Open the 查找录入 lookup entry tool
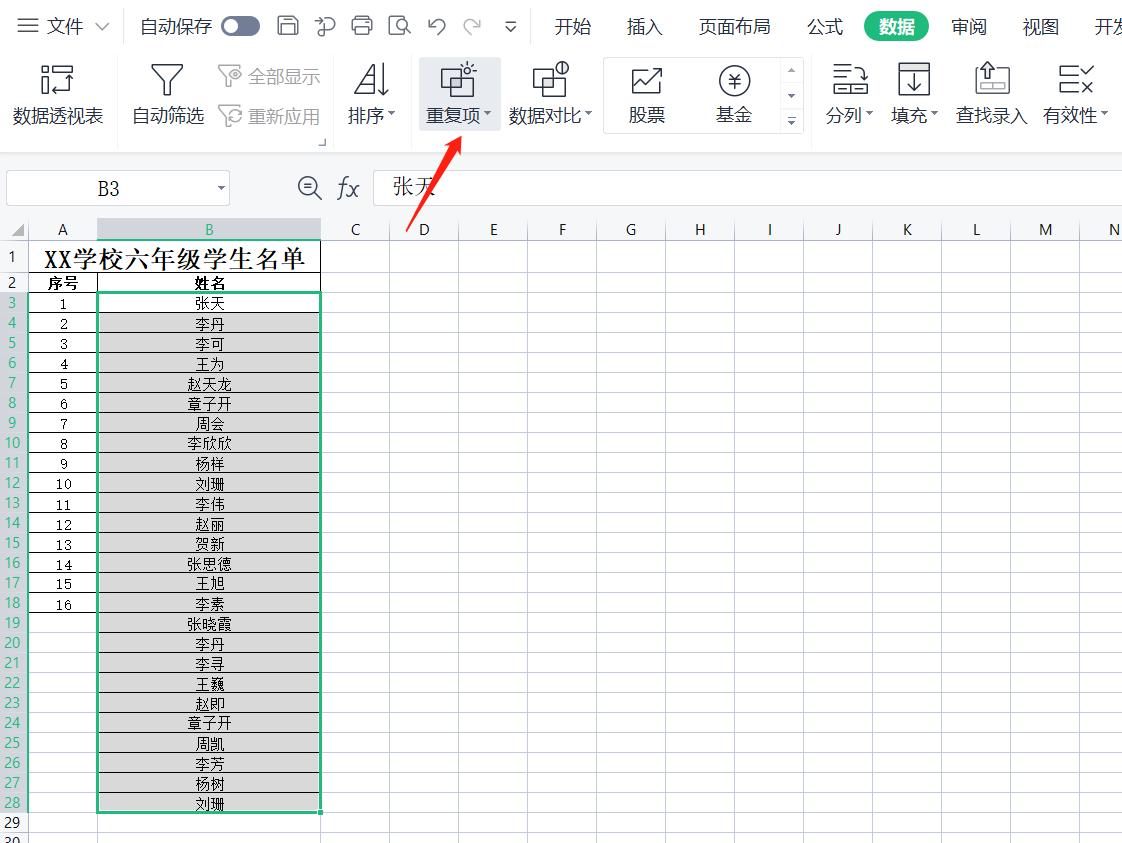Viewport: 1122px width, 843px height. point(990,93)
